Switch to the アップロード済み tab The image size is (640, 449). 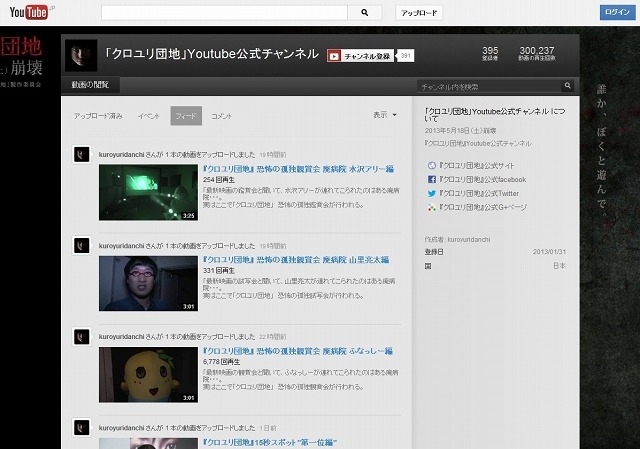(98, 116)
